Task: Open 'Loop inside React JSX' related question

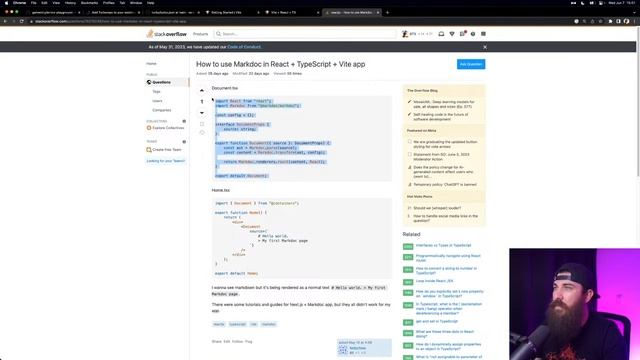Action: point(434,281)
